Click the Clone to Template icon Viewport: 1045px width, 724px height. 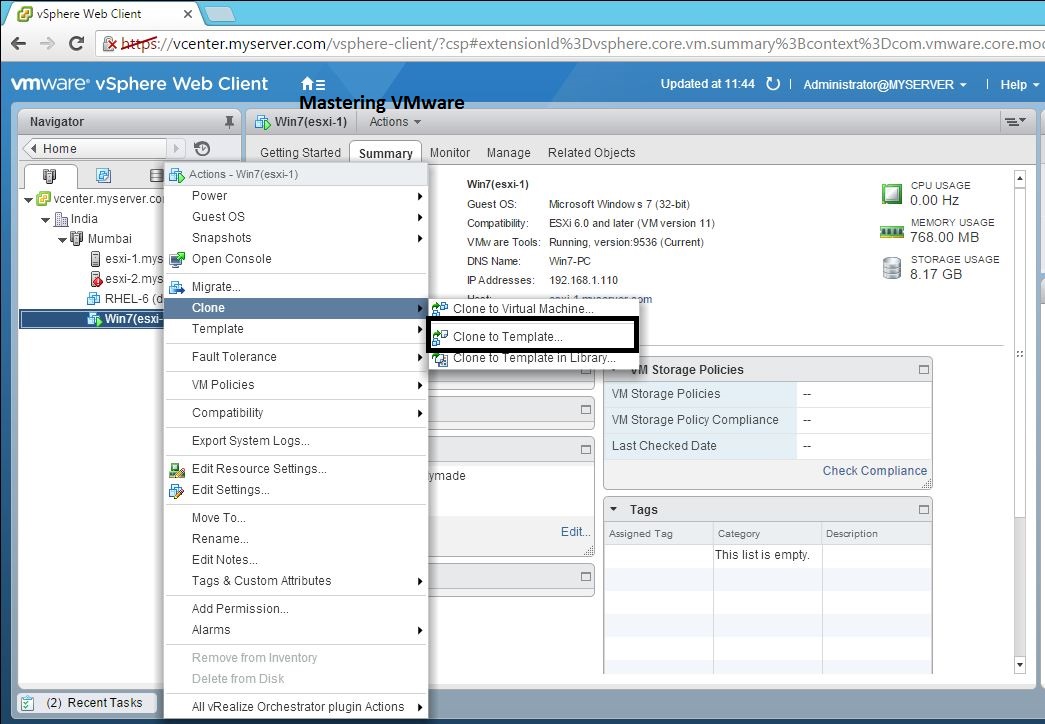pyautogui.click(x=440, y=337)
